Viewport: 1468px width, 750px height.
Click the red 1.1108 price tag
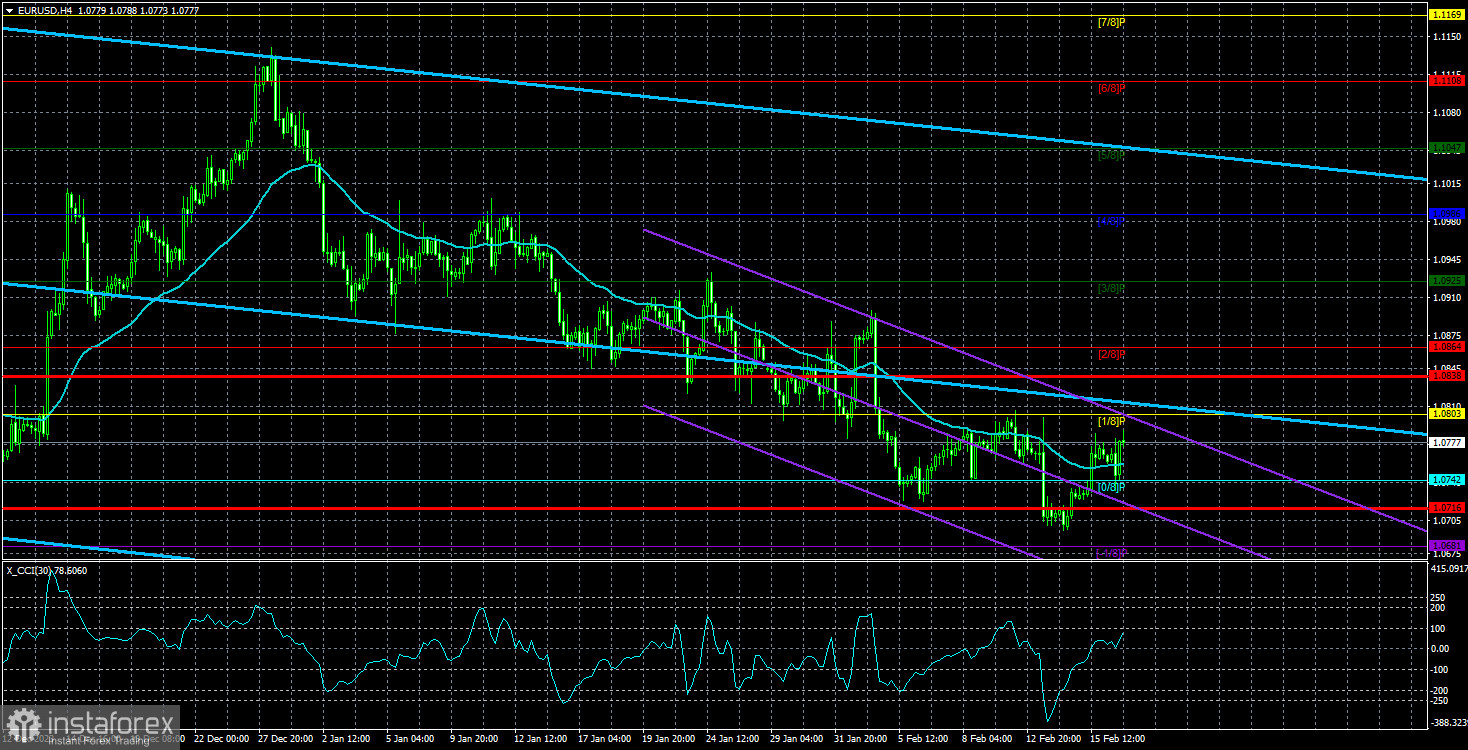pyautogui.click(x=1447, y=81)
